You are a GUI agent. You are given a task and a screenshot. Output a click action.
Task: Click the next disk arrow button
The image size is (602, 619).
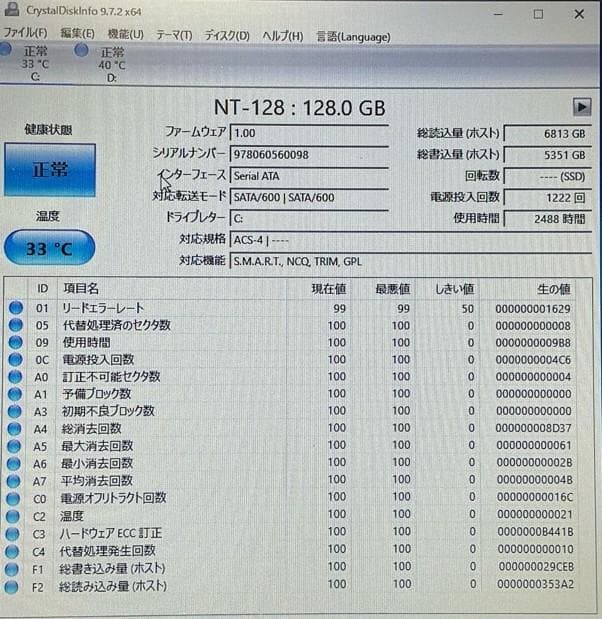click(x=582, y=107)
